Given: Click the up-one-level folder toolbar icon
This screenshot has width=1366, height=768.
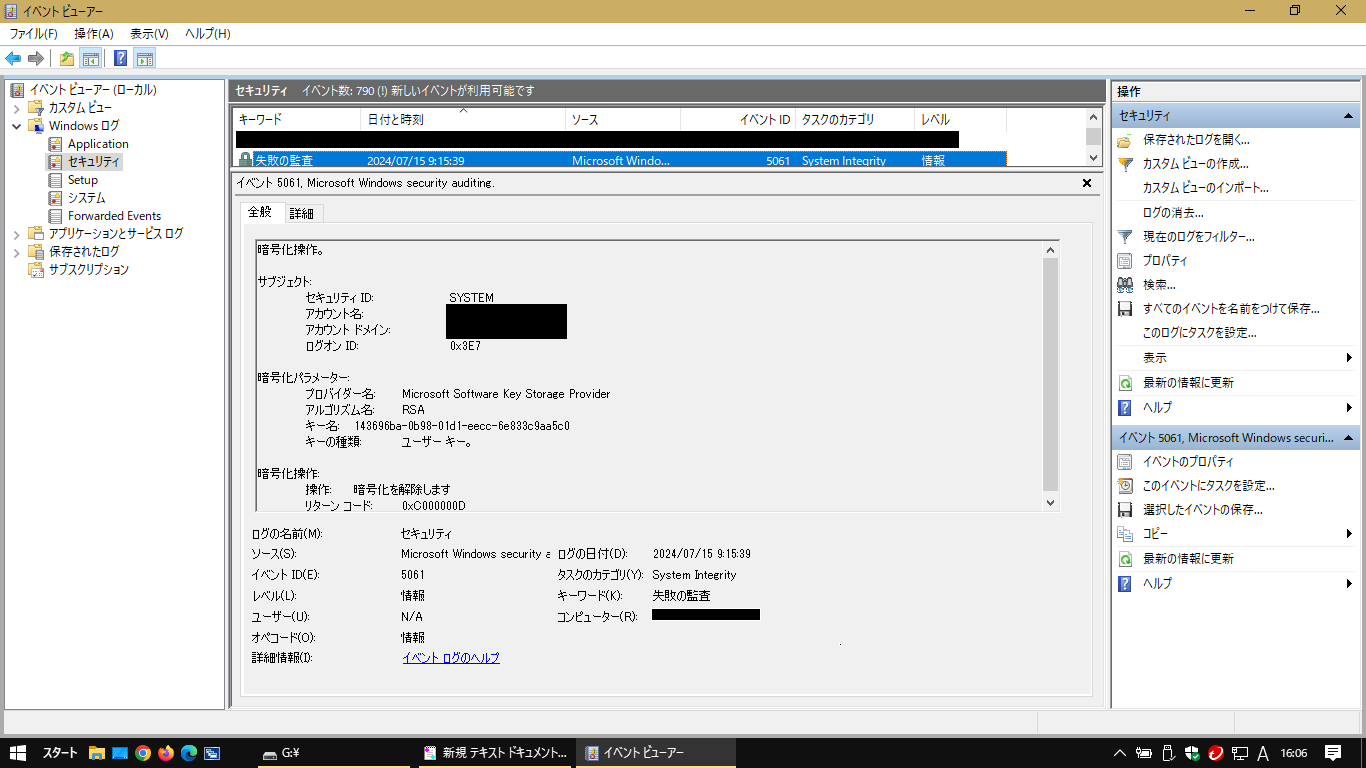Looking at the screenshot, I should pos(66,58).
